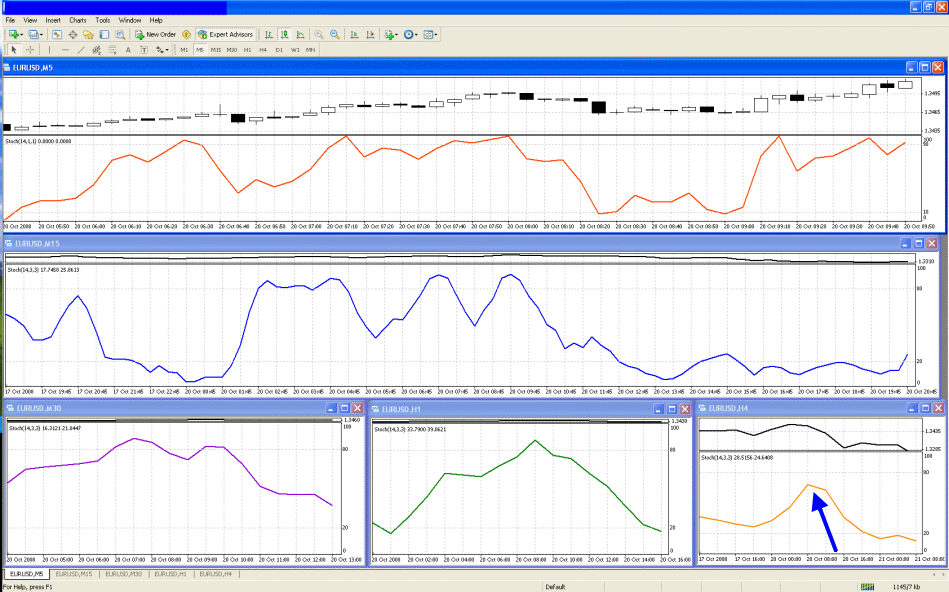Open the Strategy Tester icon
Image resolution: width=949 pixels, height=592 pixels.
[x=120, y=35]
